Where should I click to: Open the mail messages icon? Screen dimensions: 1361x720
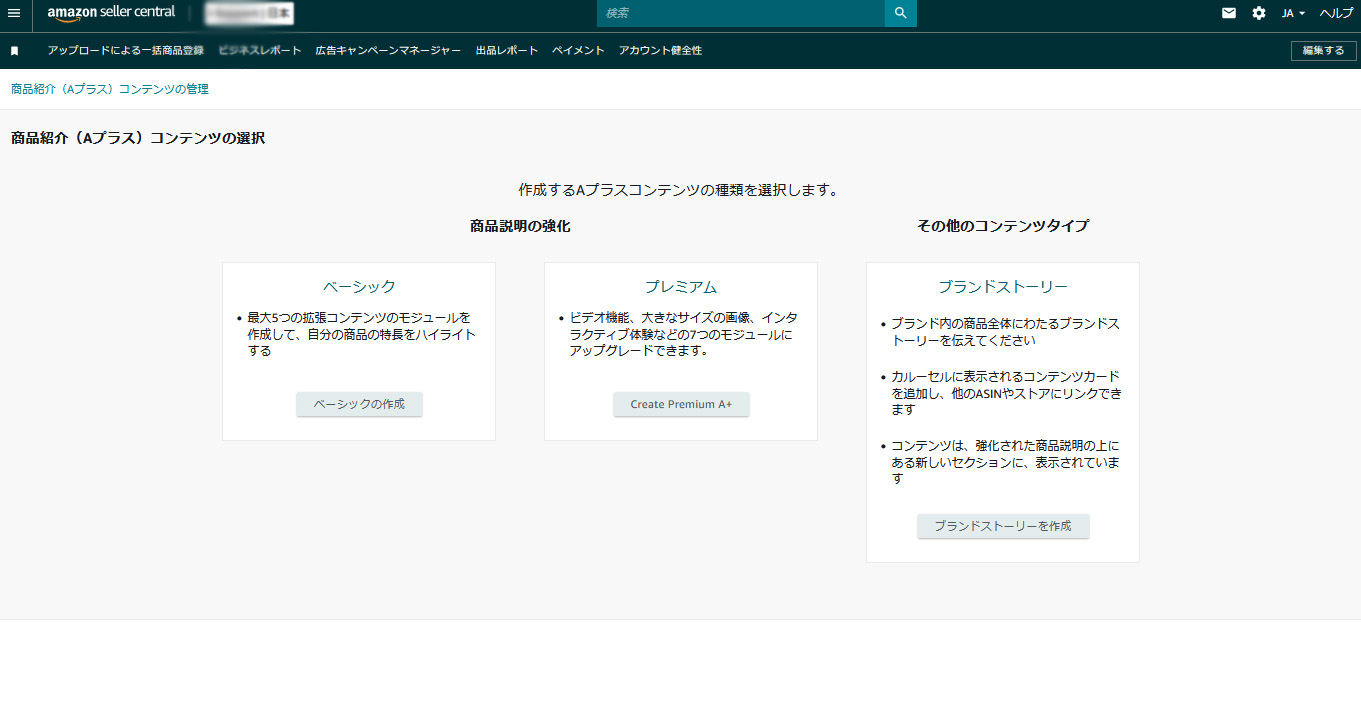[x=1229, y=13]
